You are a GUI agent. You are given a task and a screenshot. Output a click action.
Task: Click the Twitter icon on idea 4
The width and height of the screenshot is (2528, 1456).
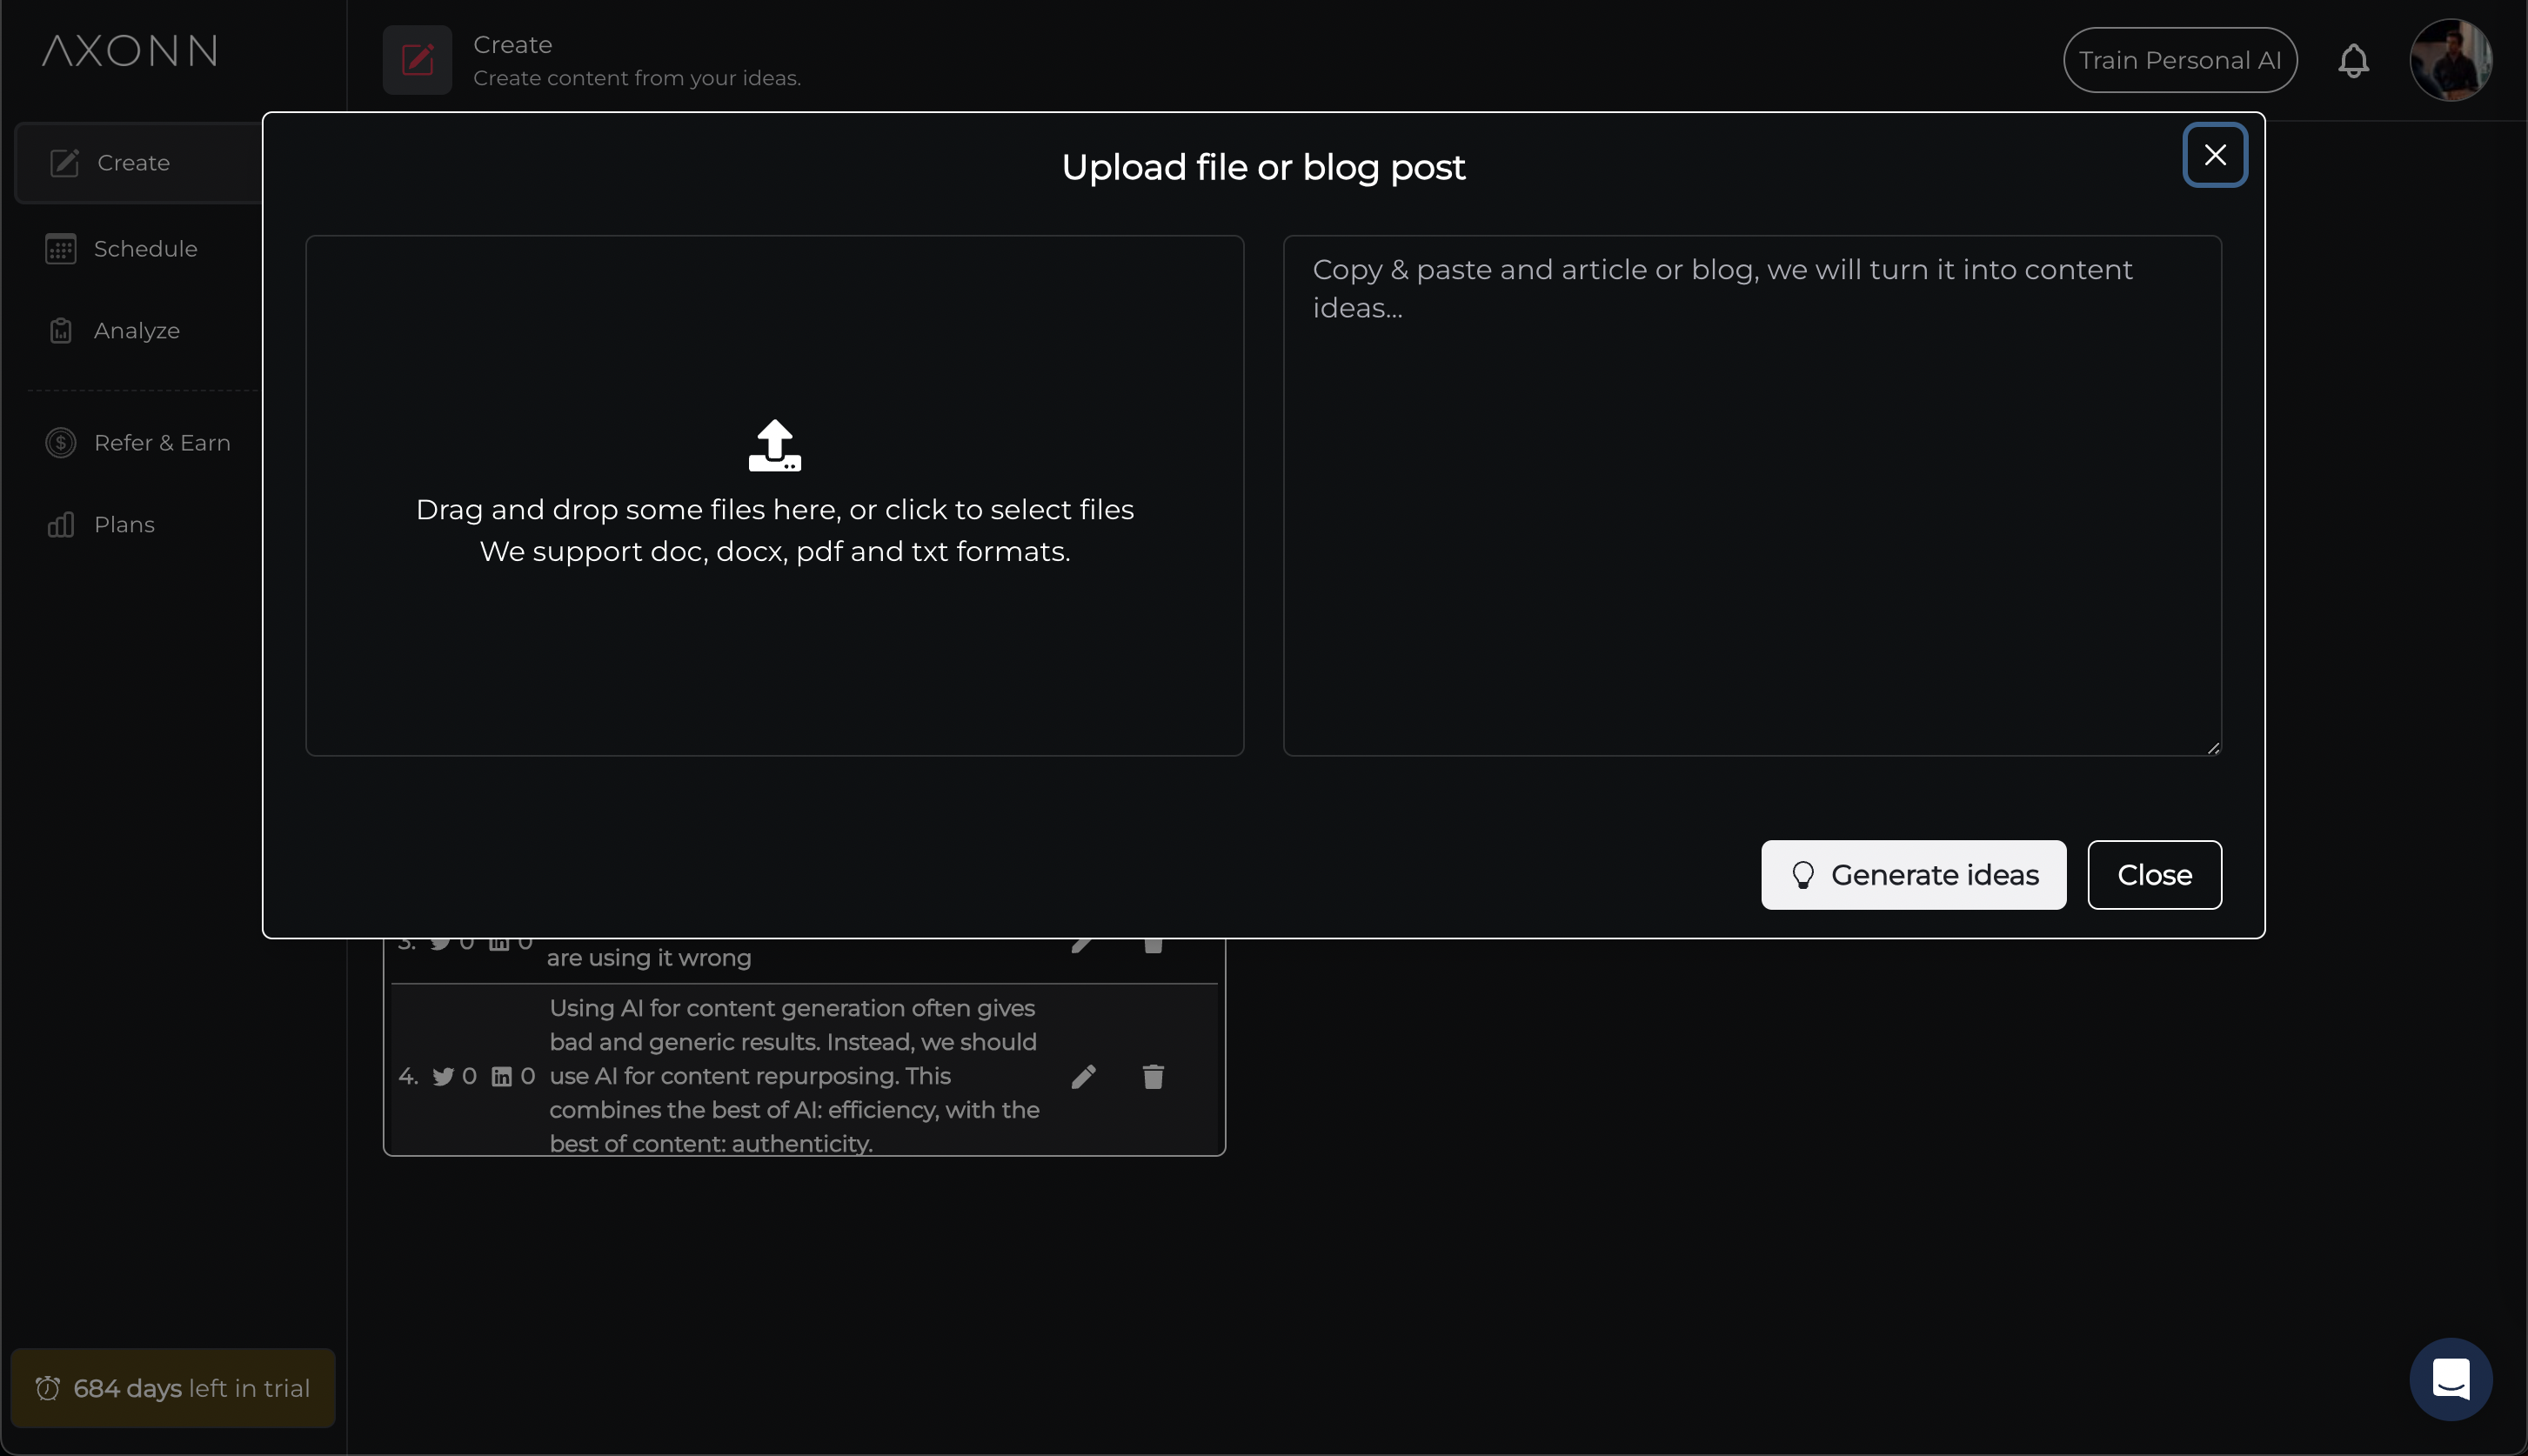(443, 1077)
